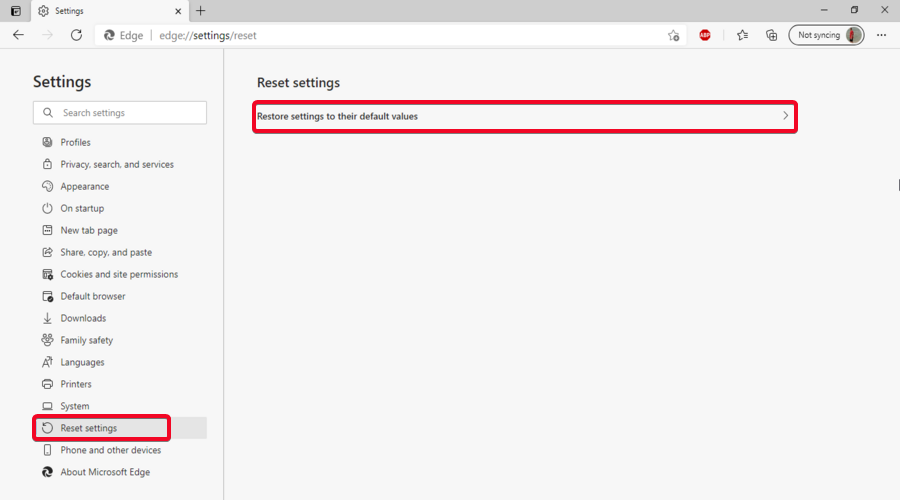Viewport: 900px width, 500px height.
Task: Click the browser Refresh button
Action: [x=76, y=35]
